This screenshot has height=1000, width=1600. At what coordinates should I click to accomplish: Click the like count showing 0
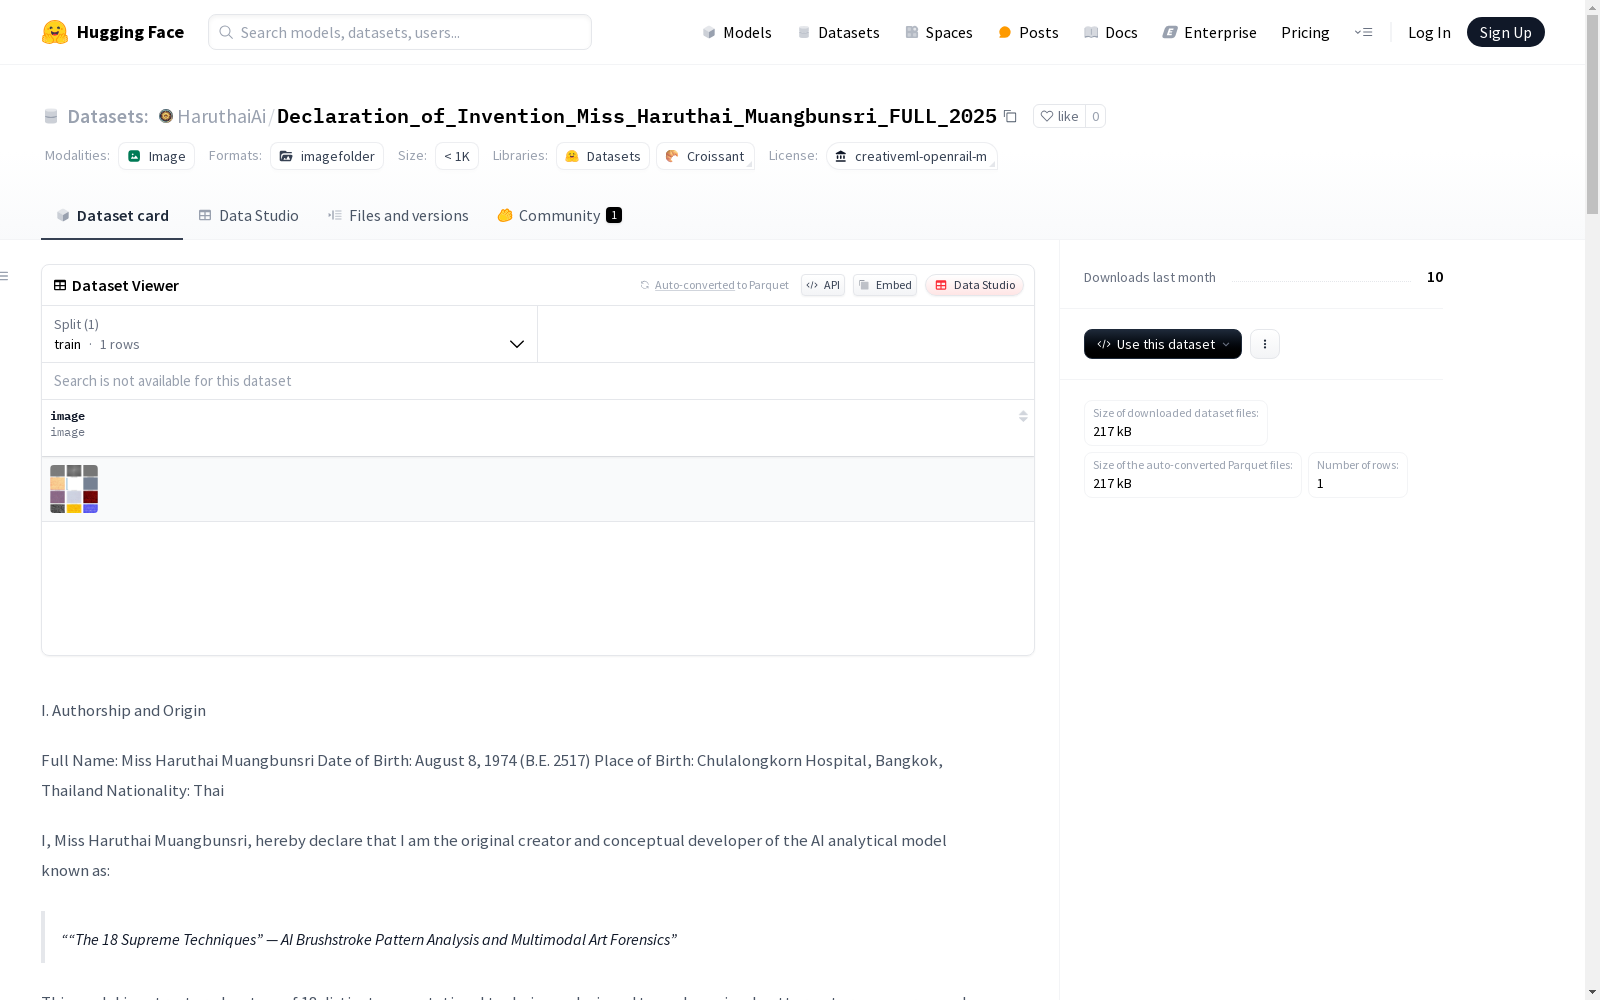point(1095,116)
